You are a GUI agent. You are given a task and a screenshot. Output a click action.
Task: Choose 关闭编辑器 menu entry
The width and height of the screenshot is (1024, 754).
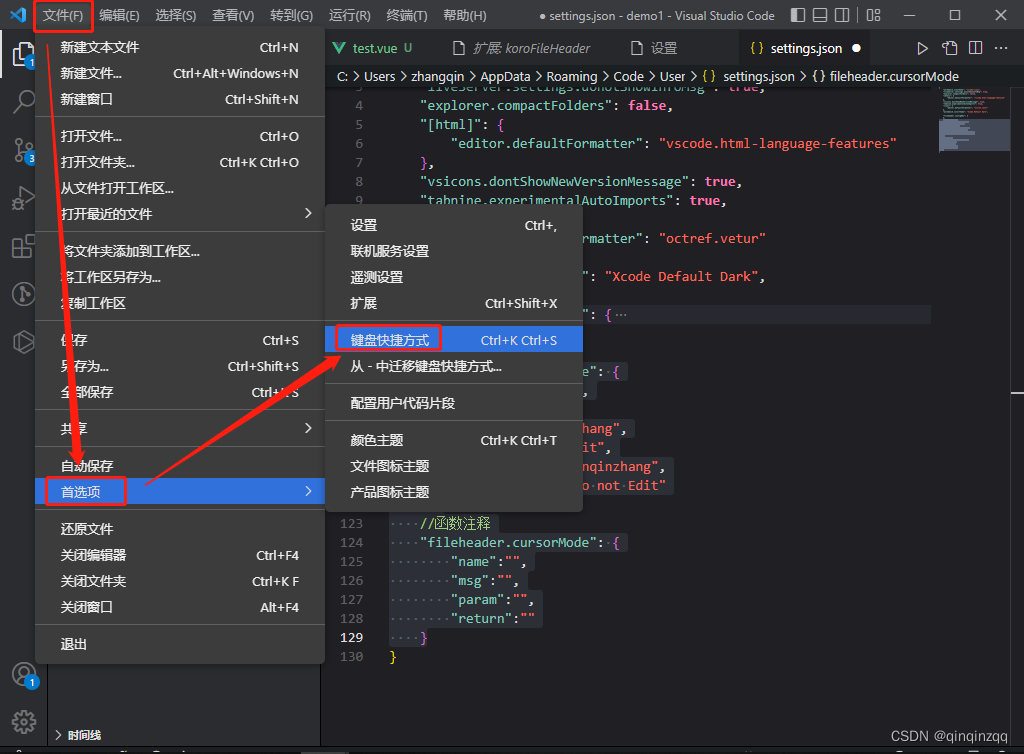pyautogui.click(x=180, y=555)
